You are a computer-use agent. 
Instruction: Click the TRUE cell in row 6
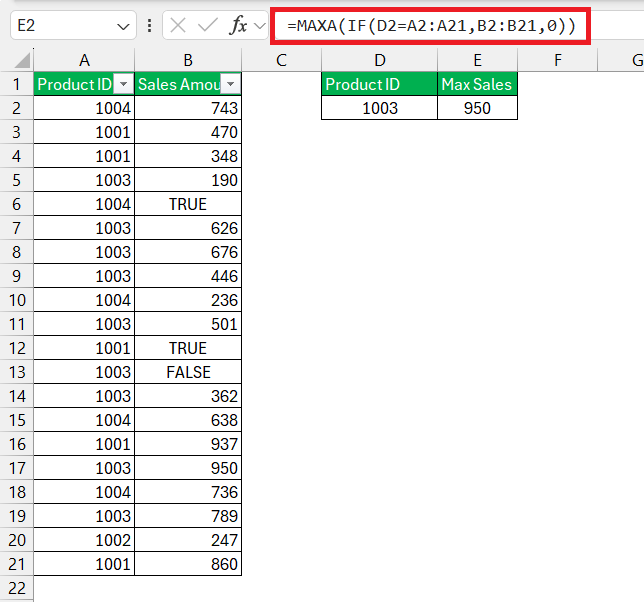[188, 204]
